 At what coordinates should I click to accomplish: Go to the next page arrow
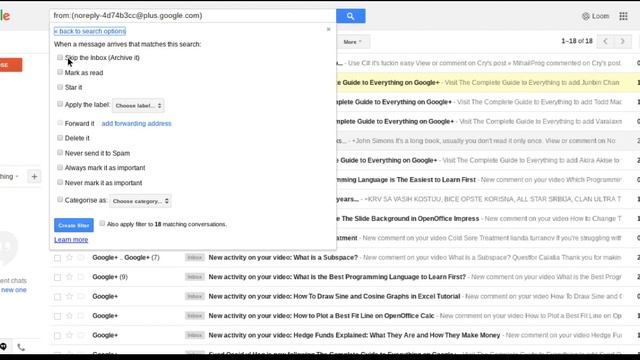click(x=622, y=41)
